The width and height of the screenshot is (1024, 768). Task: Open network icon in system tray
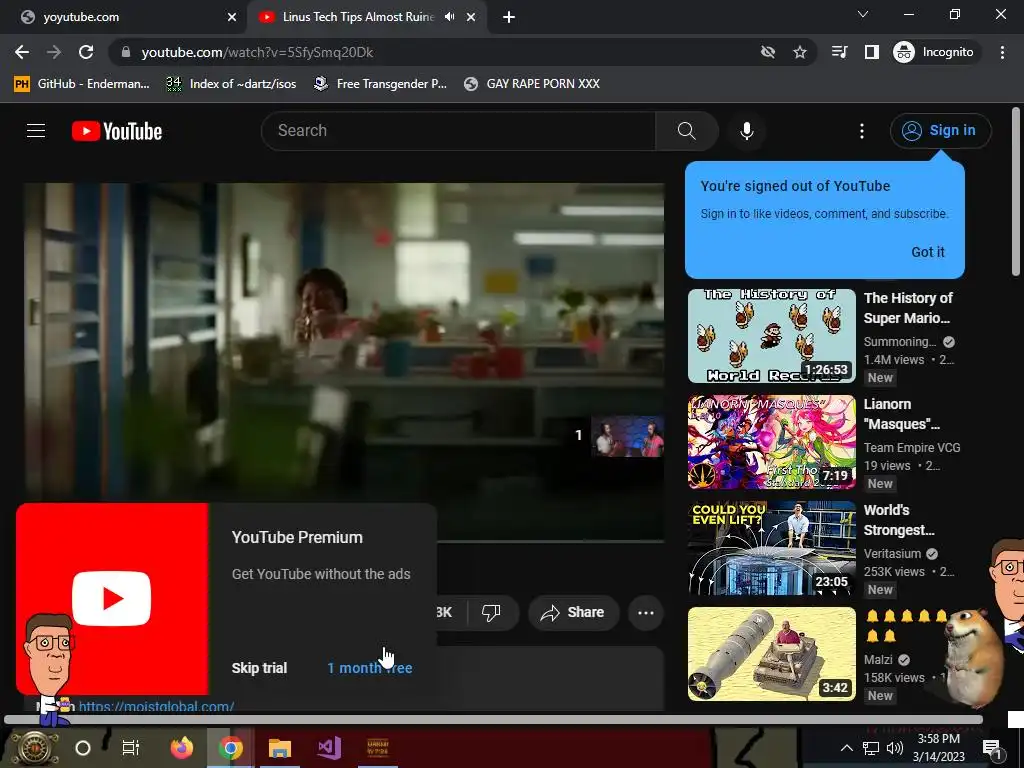[871, 748]
